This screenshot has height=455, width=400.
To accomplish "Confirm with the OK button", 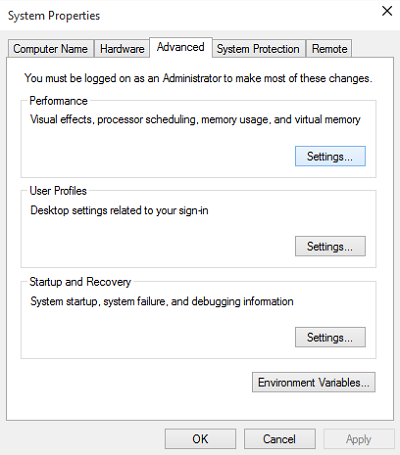I will [x=200, y=439].
